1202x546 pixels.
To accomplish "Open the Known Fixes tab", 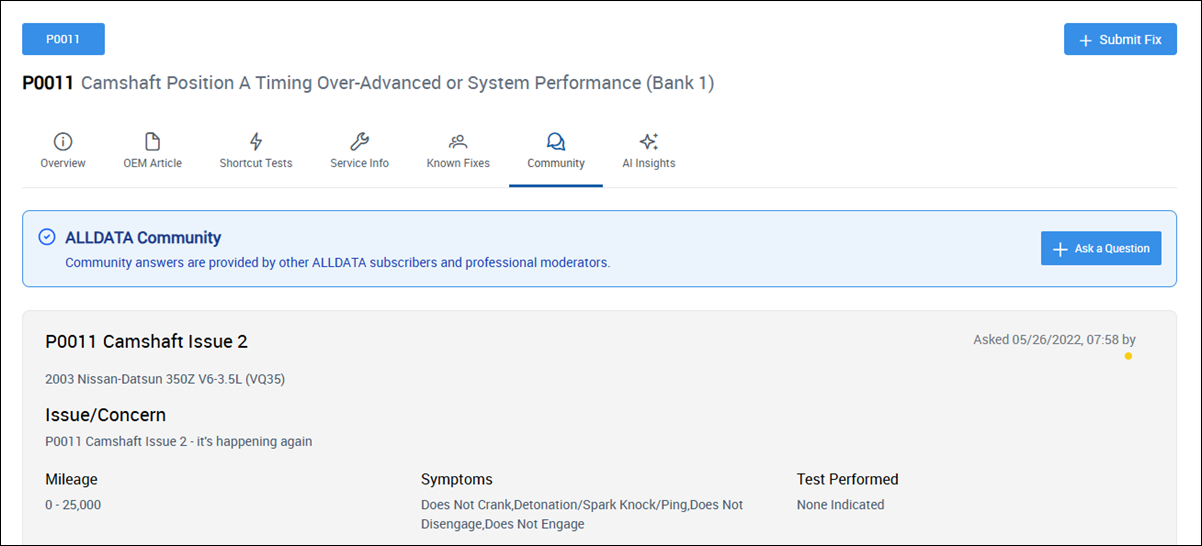I will [458, 151].
